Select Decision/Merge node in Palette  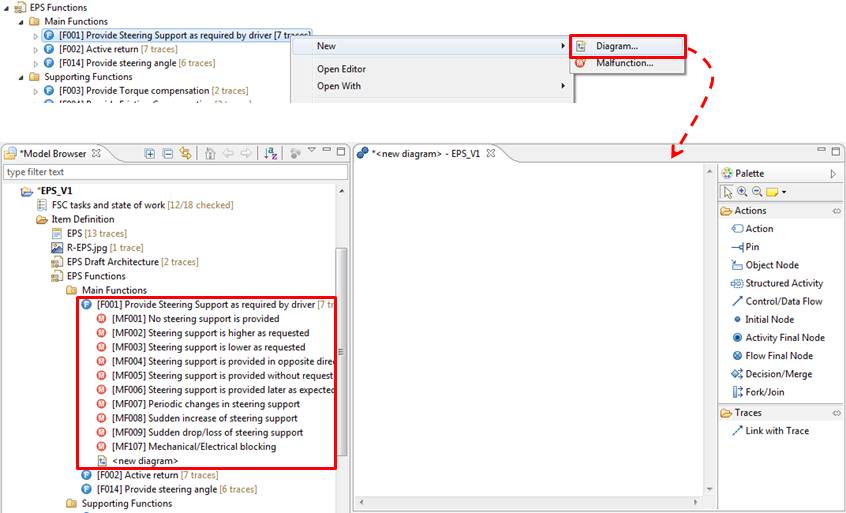778,374
